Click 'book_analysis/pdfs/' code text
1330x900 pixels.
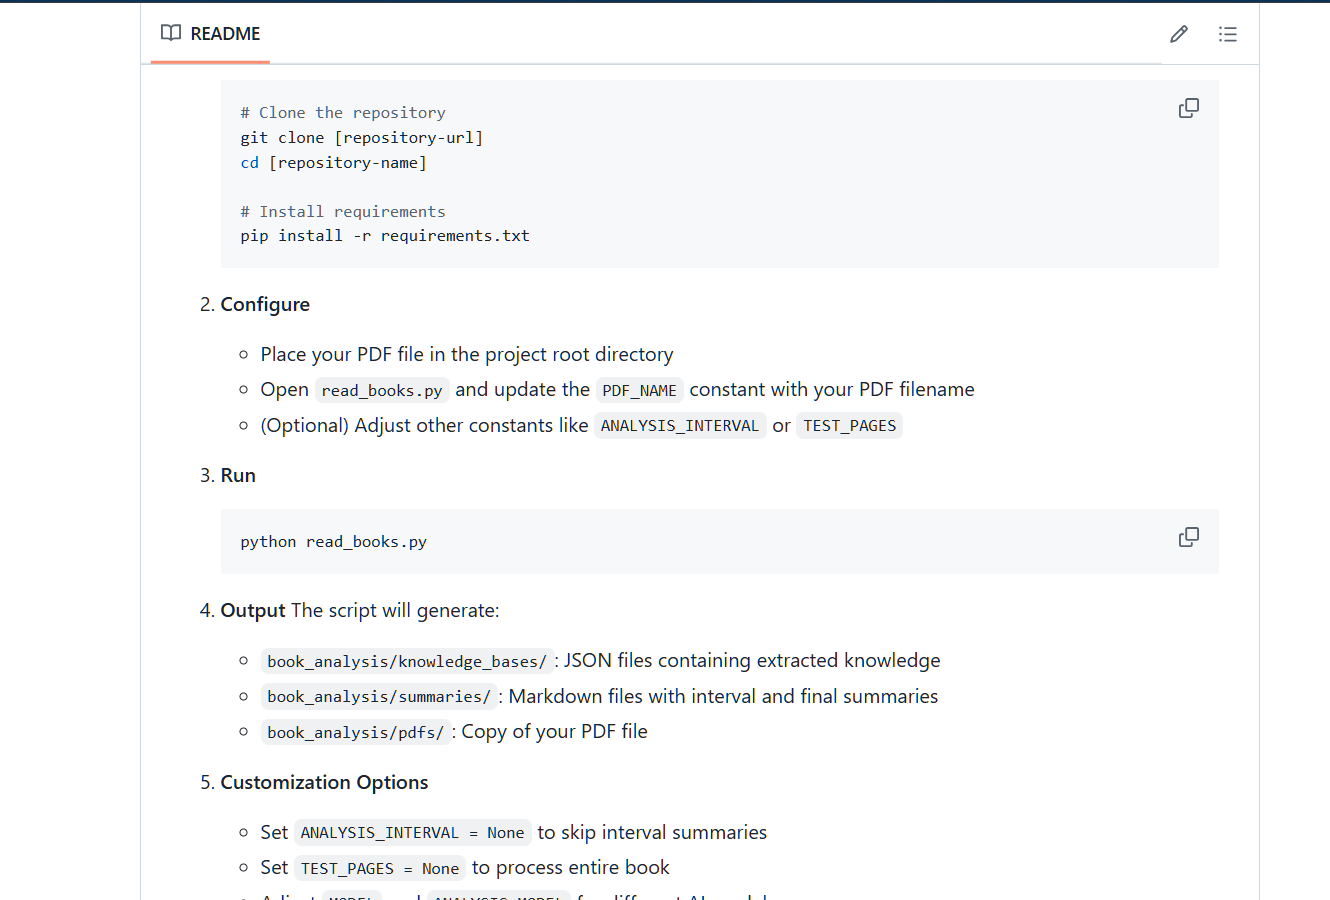(356, 733)
